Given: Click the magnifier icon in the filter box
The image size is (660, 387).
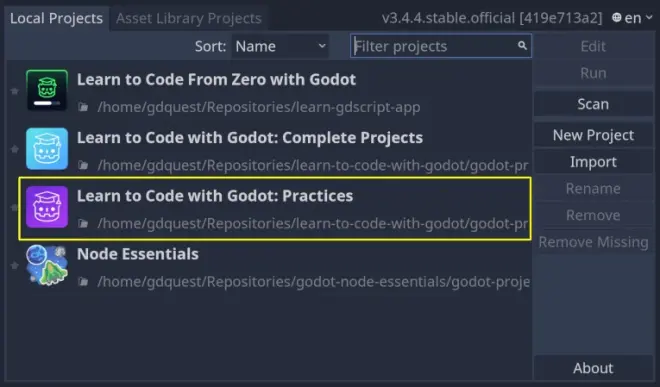Looking at the screenshot, I should (522, 45).
